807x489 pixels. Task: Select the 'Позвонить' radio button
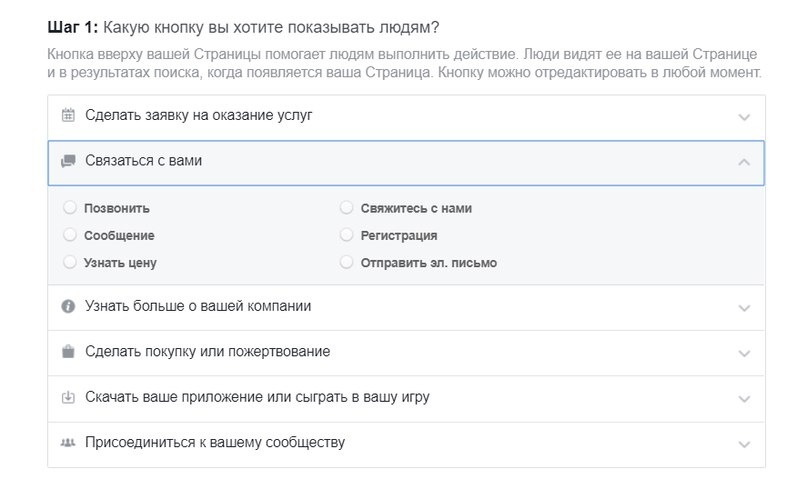coord(69,208)
